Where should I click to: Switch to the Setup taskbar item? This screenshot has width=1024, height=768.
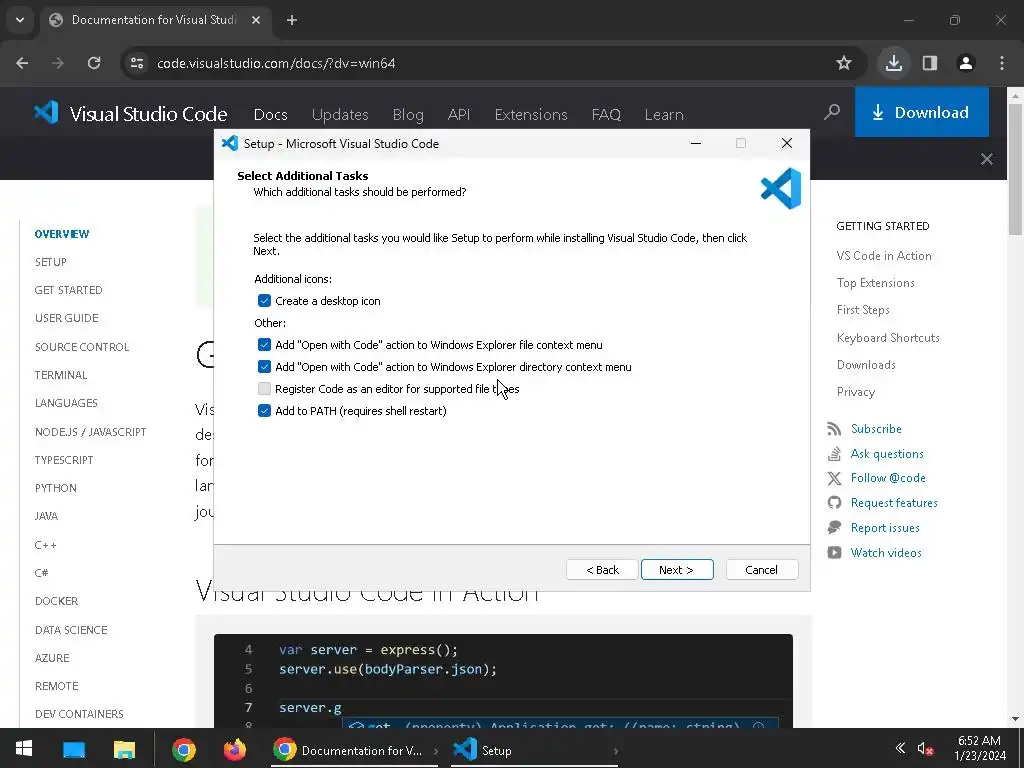(534, 750)
